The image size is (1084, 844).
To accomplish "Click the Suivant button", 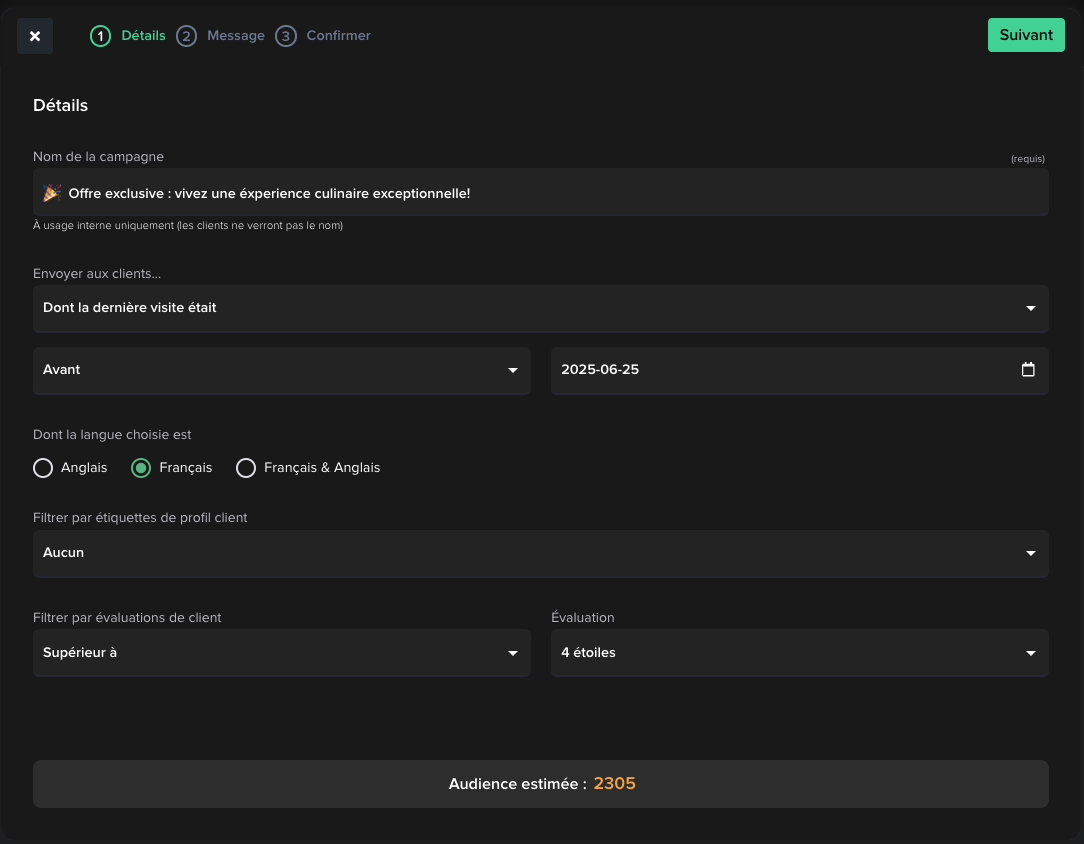I will (x=1026, y=34).
